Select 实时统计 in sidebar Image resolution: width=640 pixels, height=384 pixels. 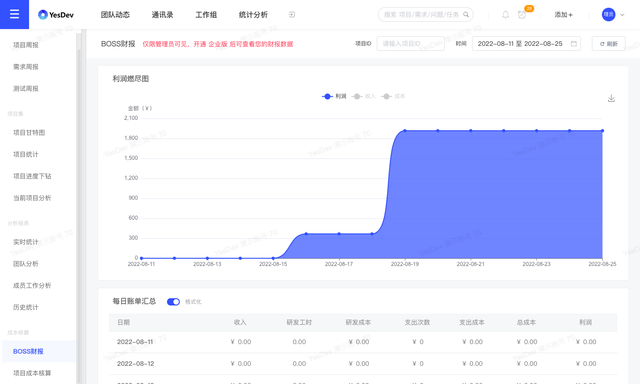pyautogui.click(x=26, y=242)
